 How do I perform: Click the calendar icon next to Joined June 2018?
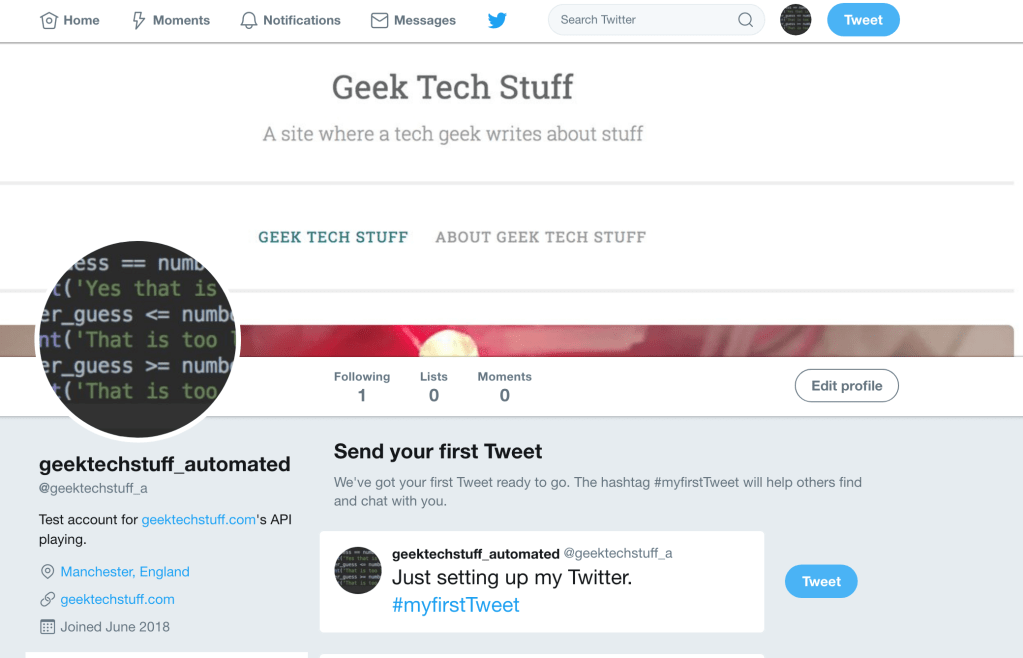[x=46, y=626]
